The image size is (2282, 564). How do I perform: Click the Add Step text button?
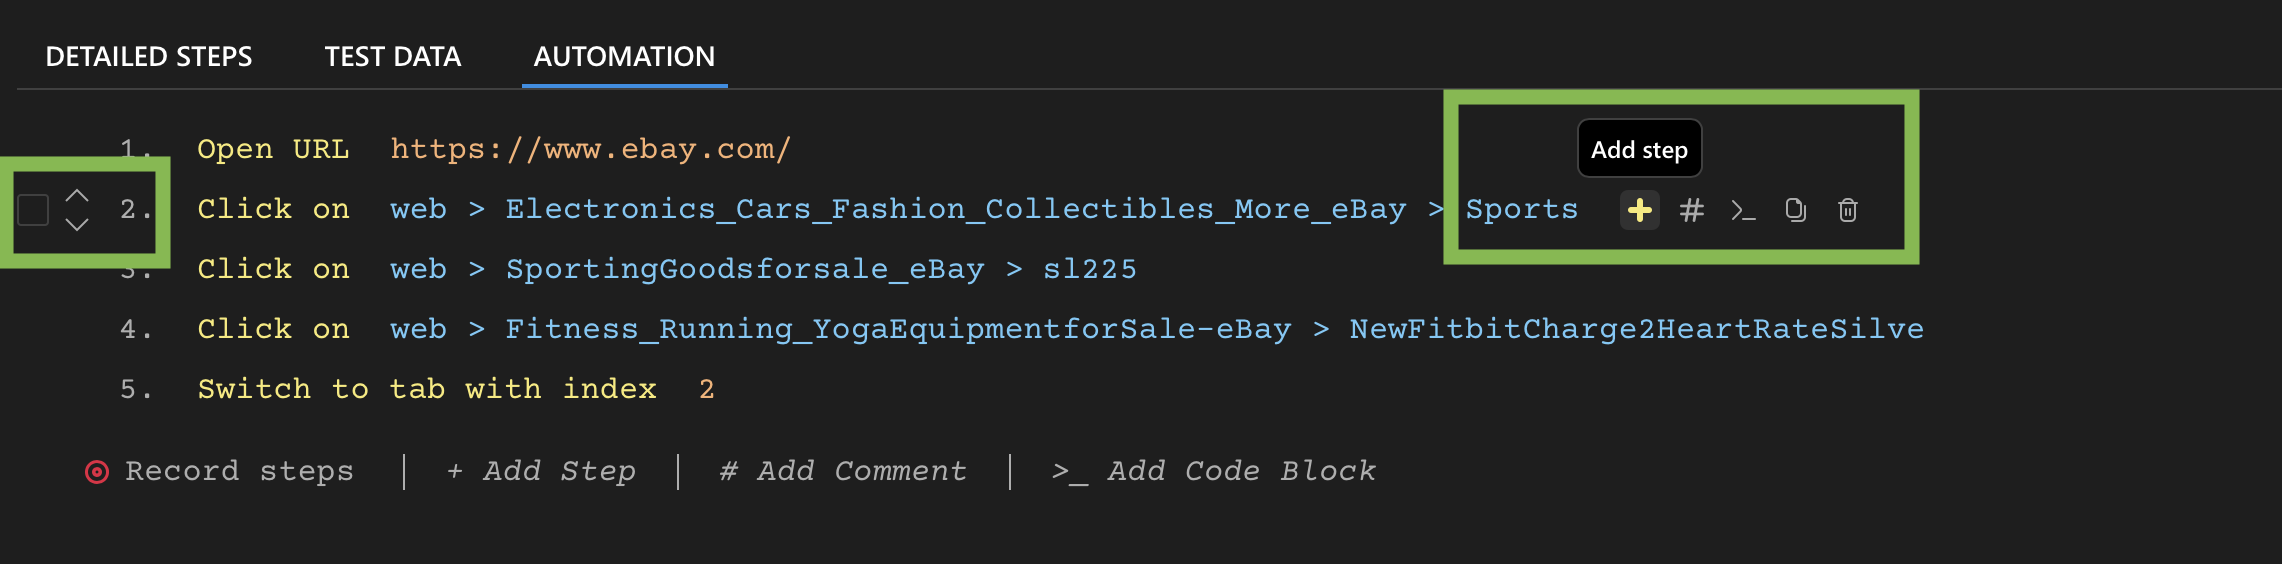click(541, 471)
